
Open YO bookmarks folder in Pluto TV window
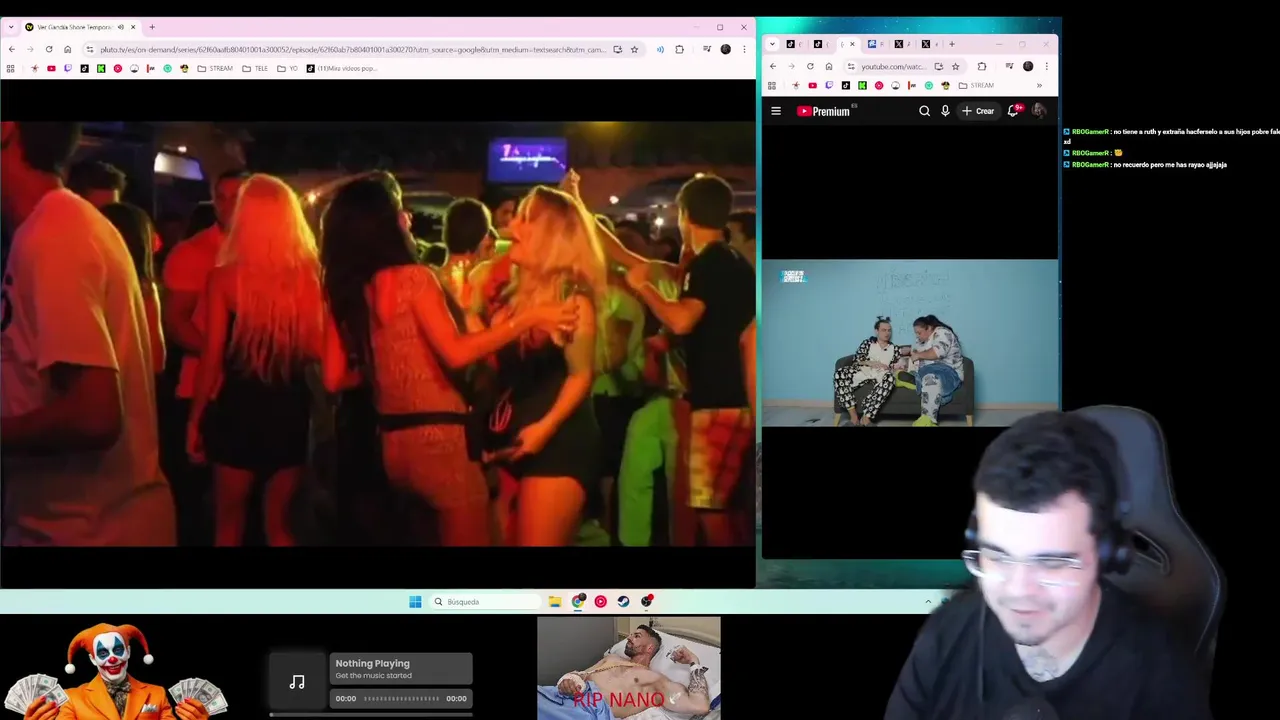tap(288, 68)
